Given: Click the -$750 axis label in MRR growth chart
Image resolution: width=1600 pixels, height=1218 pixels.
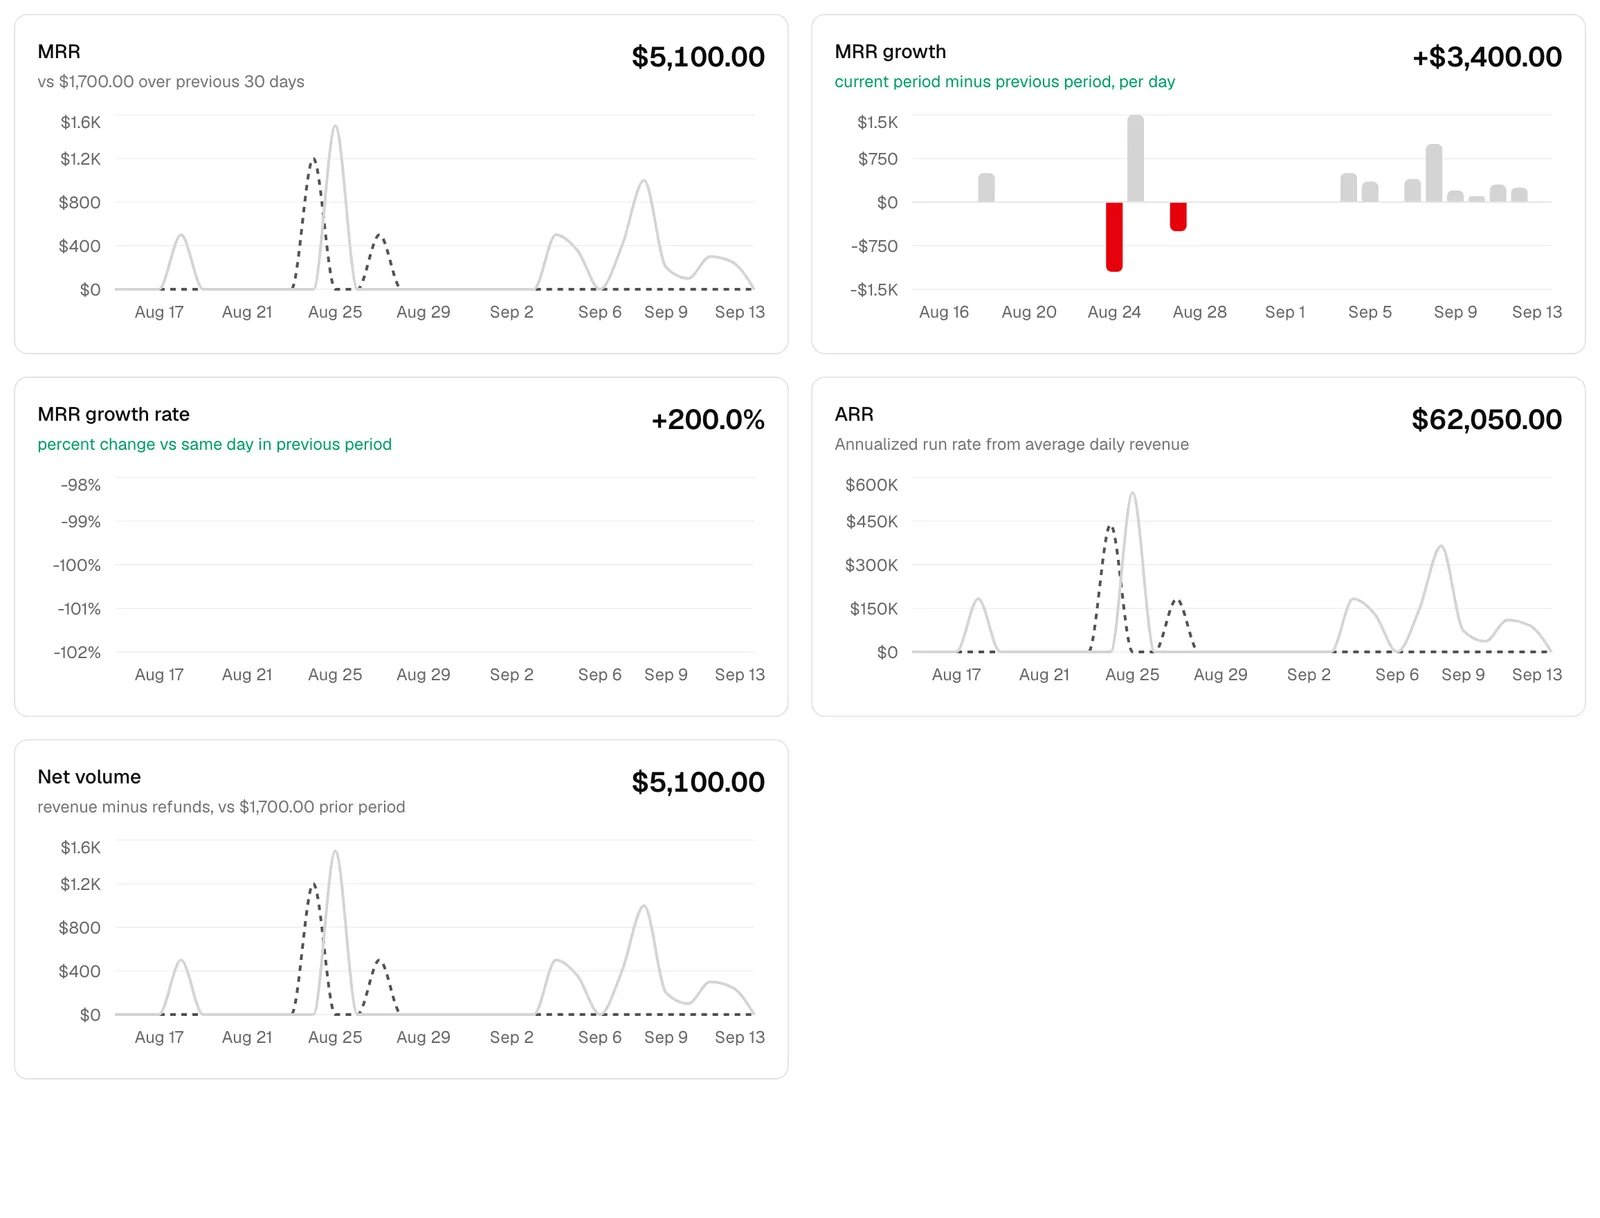Looking at the screenshot, I should point(874,246).
